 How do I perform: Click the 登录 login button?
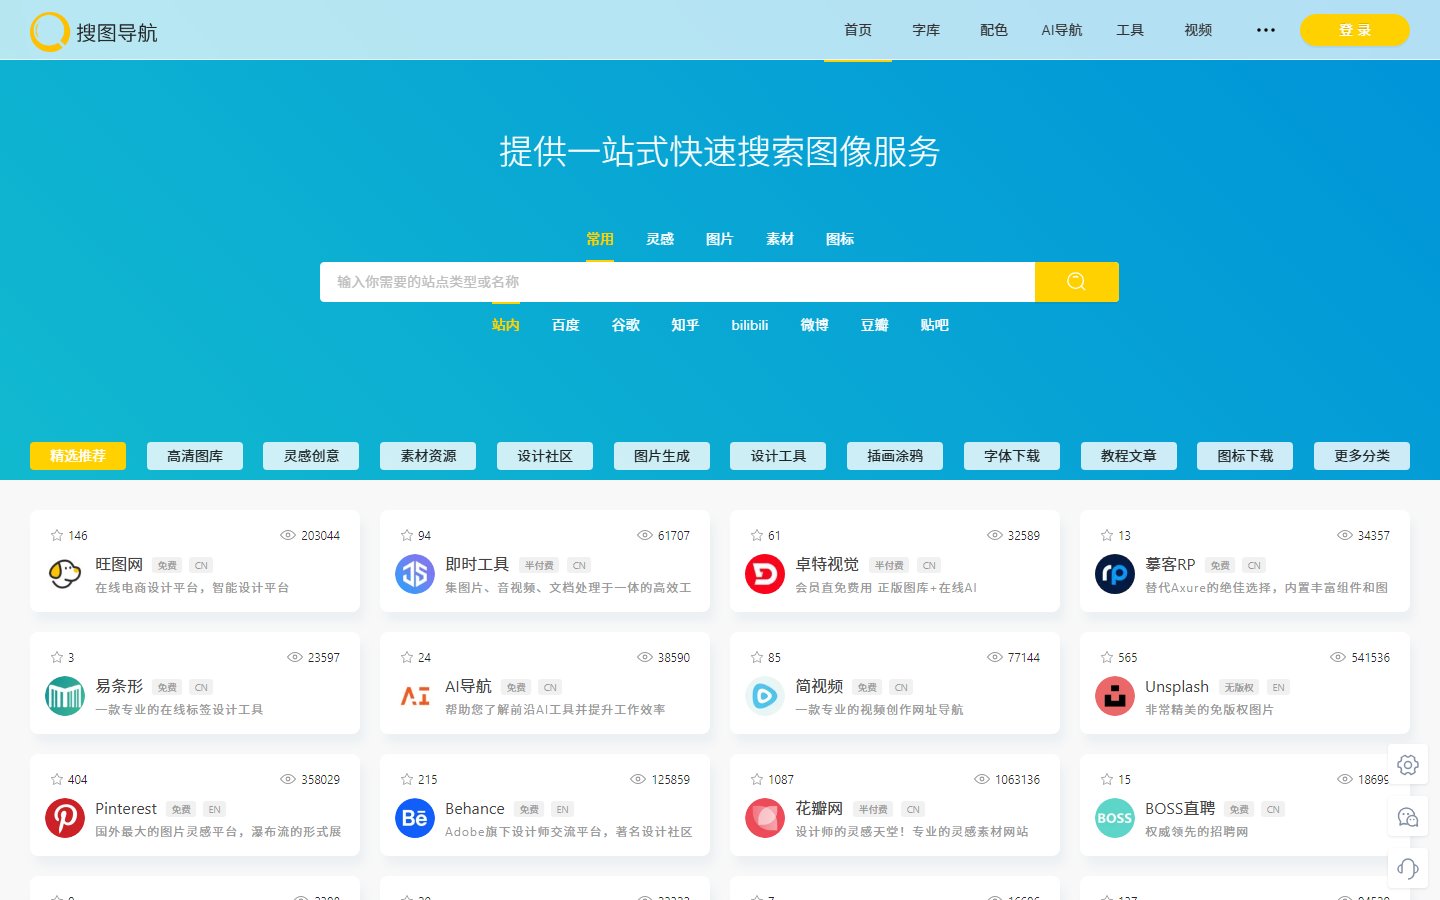click(1355, 30)
